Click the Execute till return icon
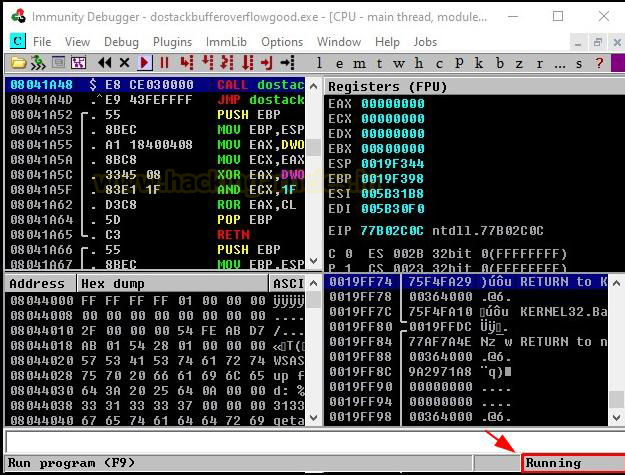Screen dimensions: 625x475 pos(267,63)
